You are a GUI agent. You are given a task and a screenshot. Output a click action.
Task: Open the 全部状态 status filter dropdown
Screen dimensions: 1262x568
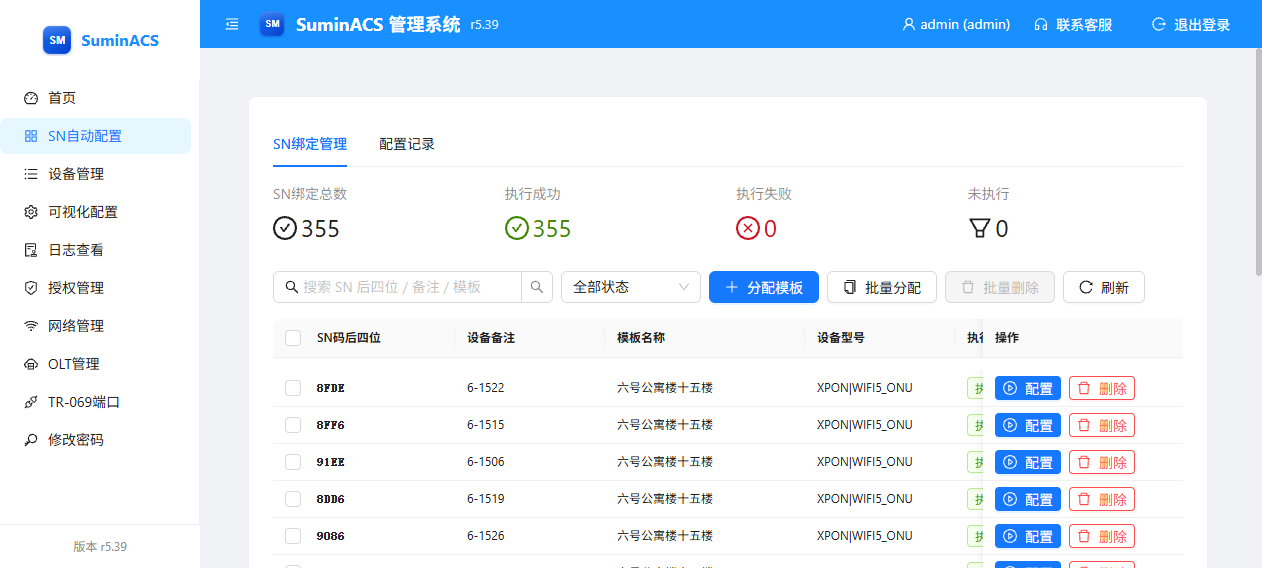tap(631, 287)
